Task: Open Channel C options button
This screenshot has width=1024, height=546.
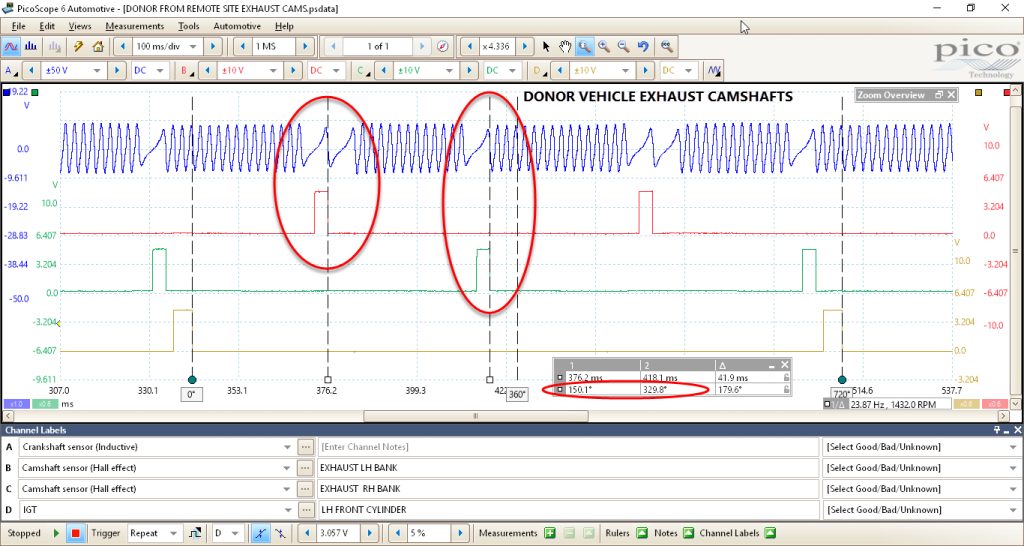Action: point(361,71)
